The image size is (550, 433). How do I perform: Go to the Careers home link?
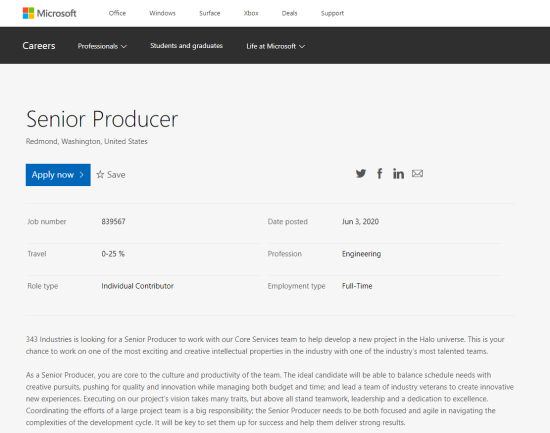click(x=39, y=46)
